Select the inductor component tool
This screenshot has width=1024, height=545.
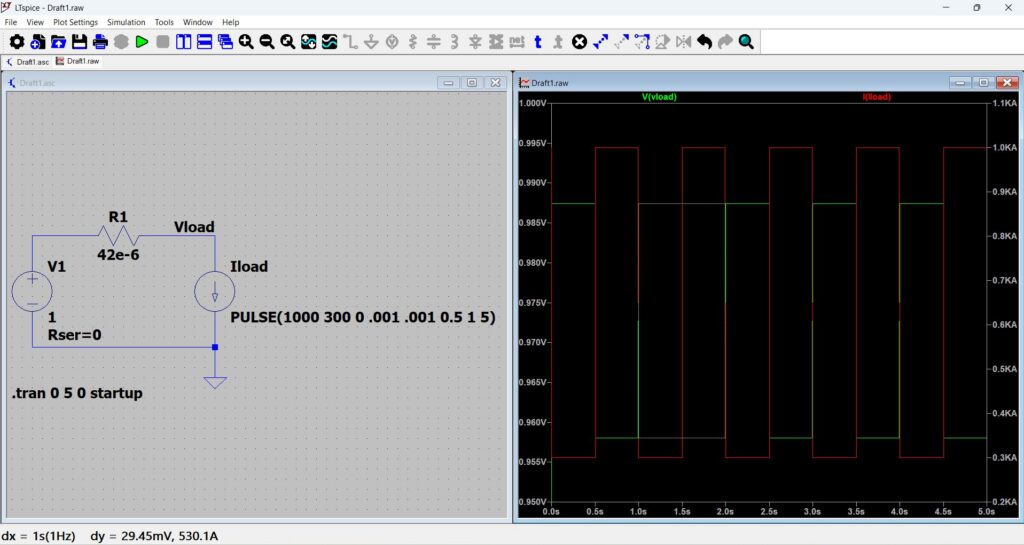point(455,42)
